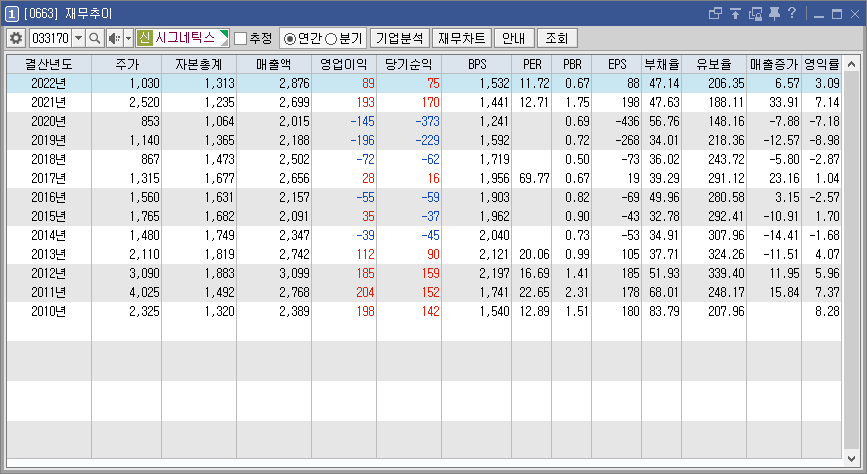
Task: Click the 안내 button
Action: tap(514, 38)
